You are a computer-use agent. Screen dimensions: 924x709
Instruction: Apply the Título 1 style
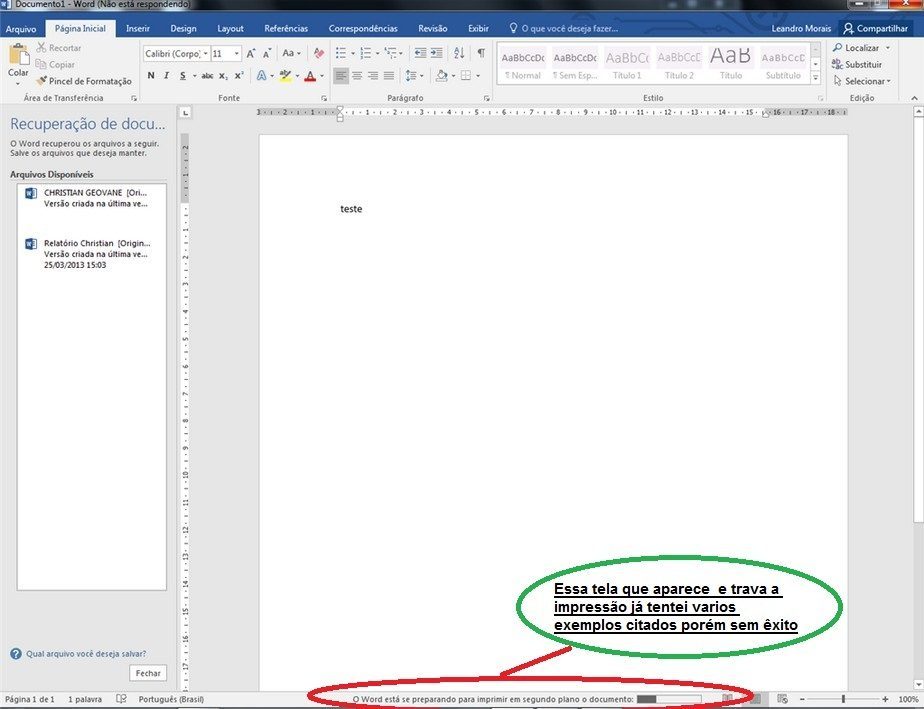point(627,64)
